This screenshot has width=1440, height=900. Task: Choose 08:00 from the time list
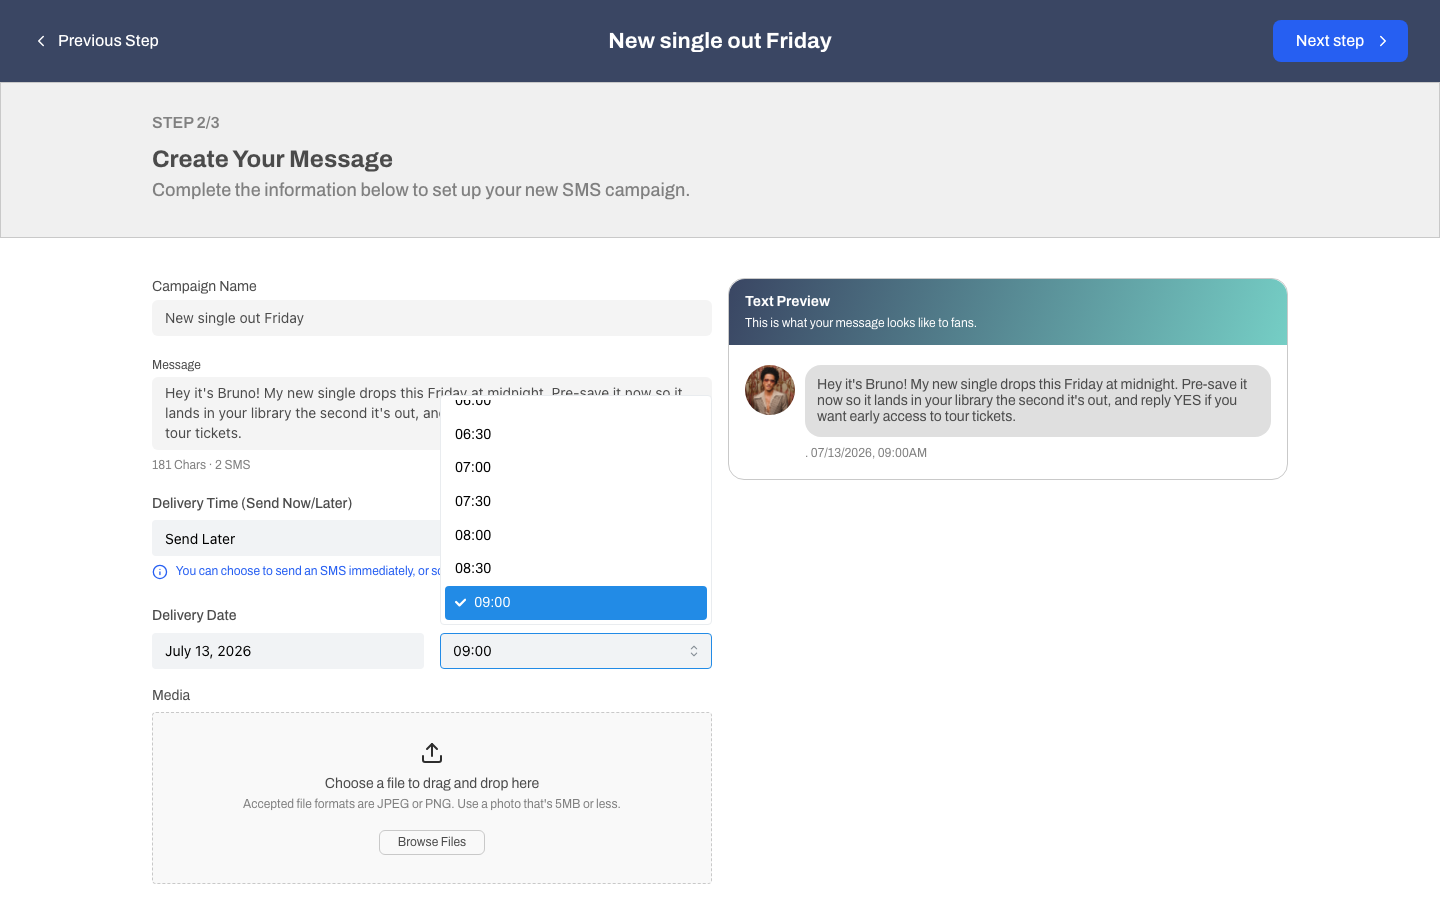click(576, 535)
